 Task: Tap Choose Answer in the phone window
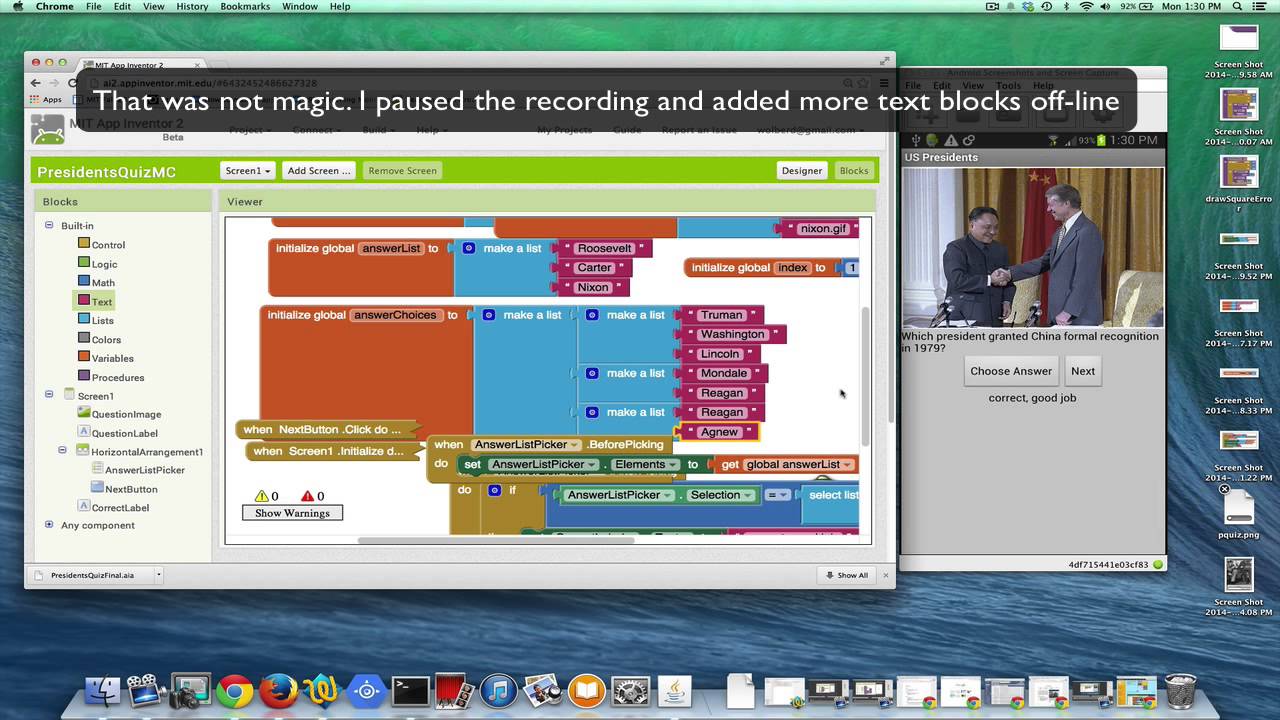tap(1011, 371)
